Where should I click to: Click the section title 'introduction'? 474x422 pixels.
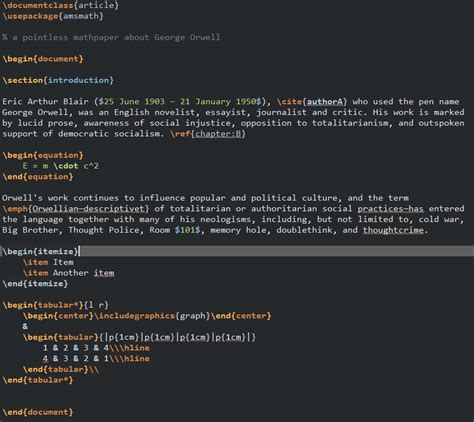(78, 80)
